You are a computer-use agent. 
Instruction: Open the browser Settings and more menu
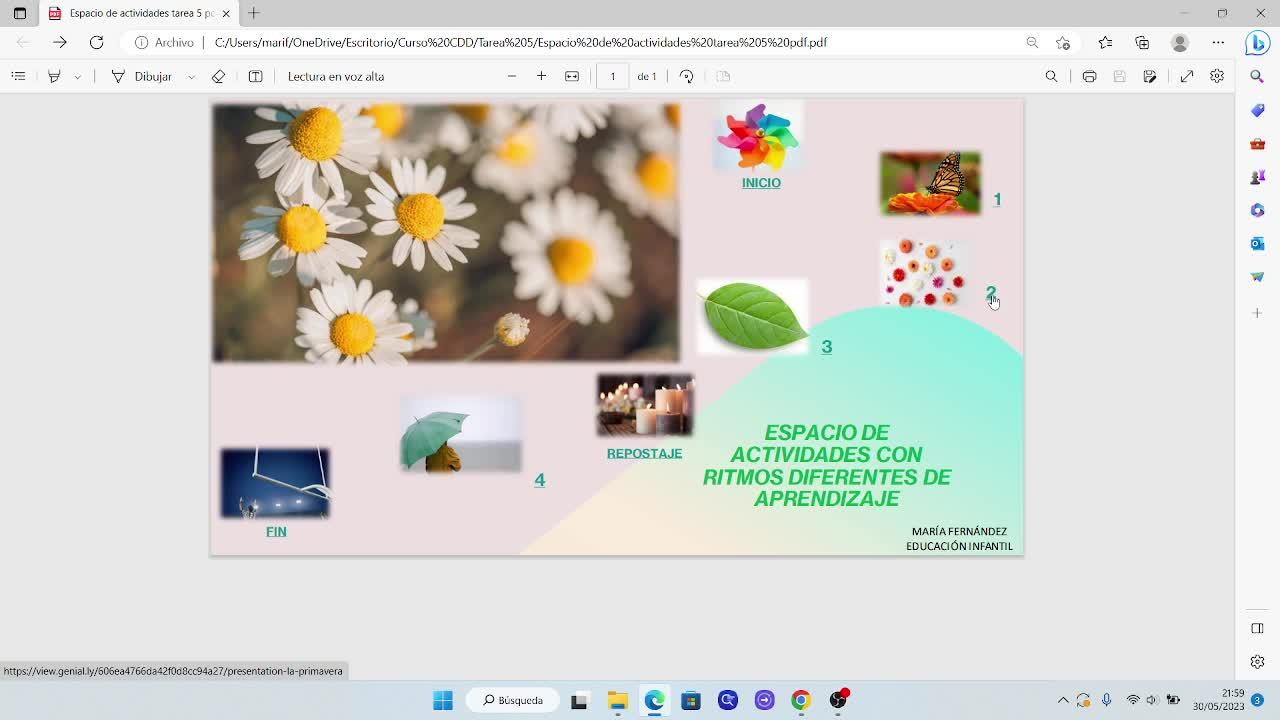pos(1218,42)
